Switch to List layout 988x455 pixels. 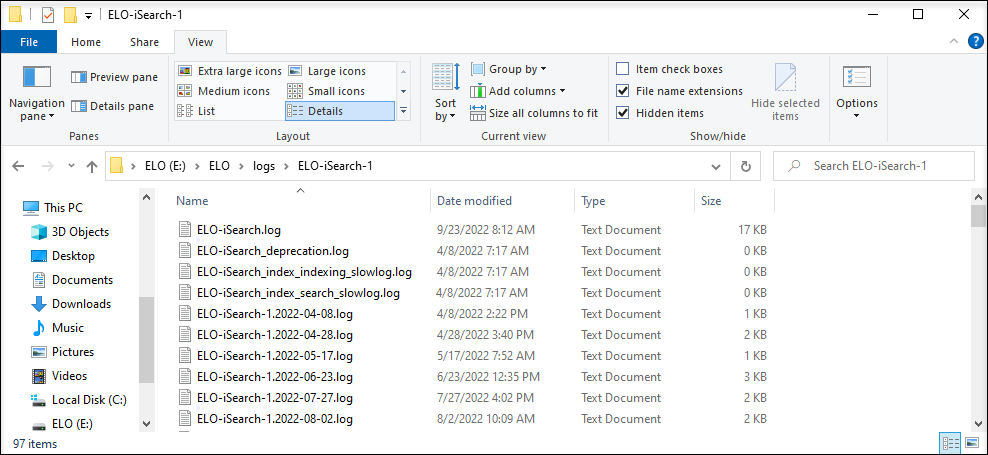197,111
